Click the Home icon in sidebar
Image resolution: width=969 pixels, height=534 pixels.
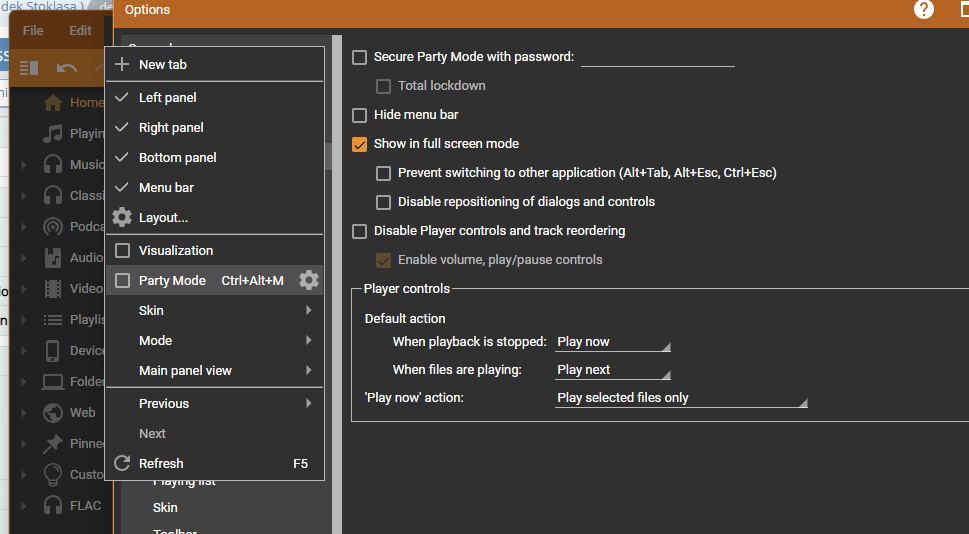[53, 103]
